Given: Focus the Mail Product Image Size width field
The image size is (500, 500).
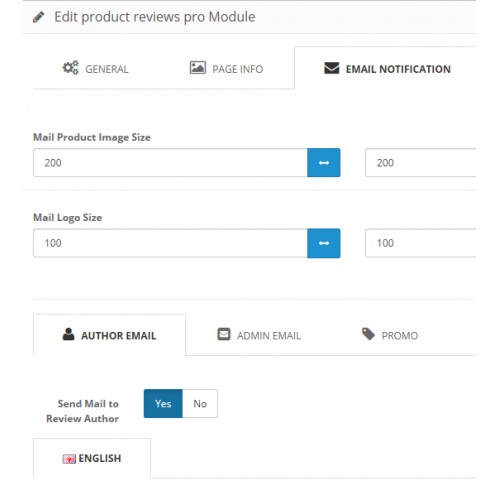Looking at the screenshot, I should 170,163.
